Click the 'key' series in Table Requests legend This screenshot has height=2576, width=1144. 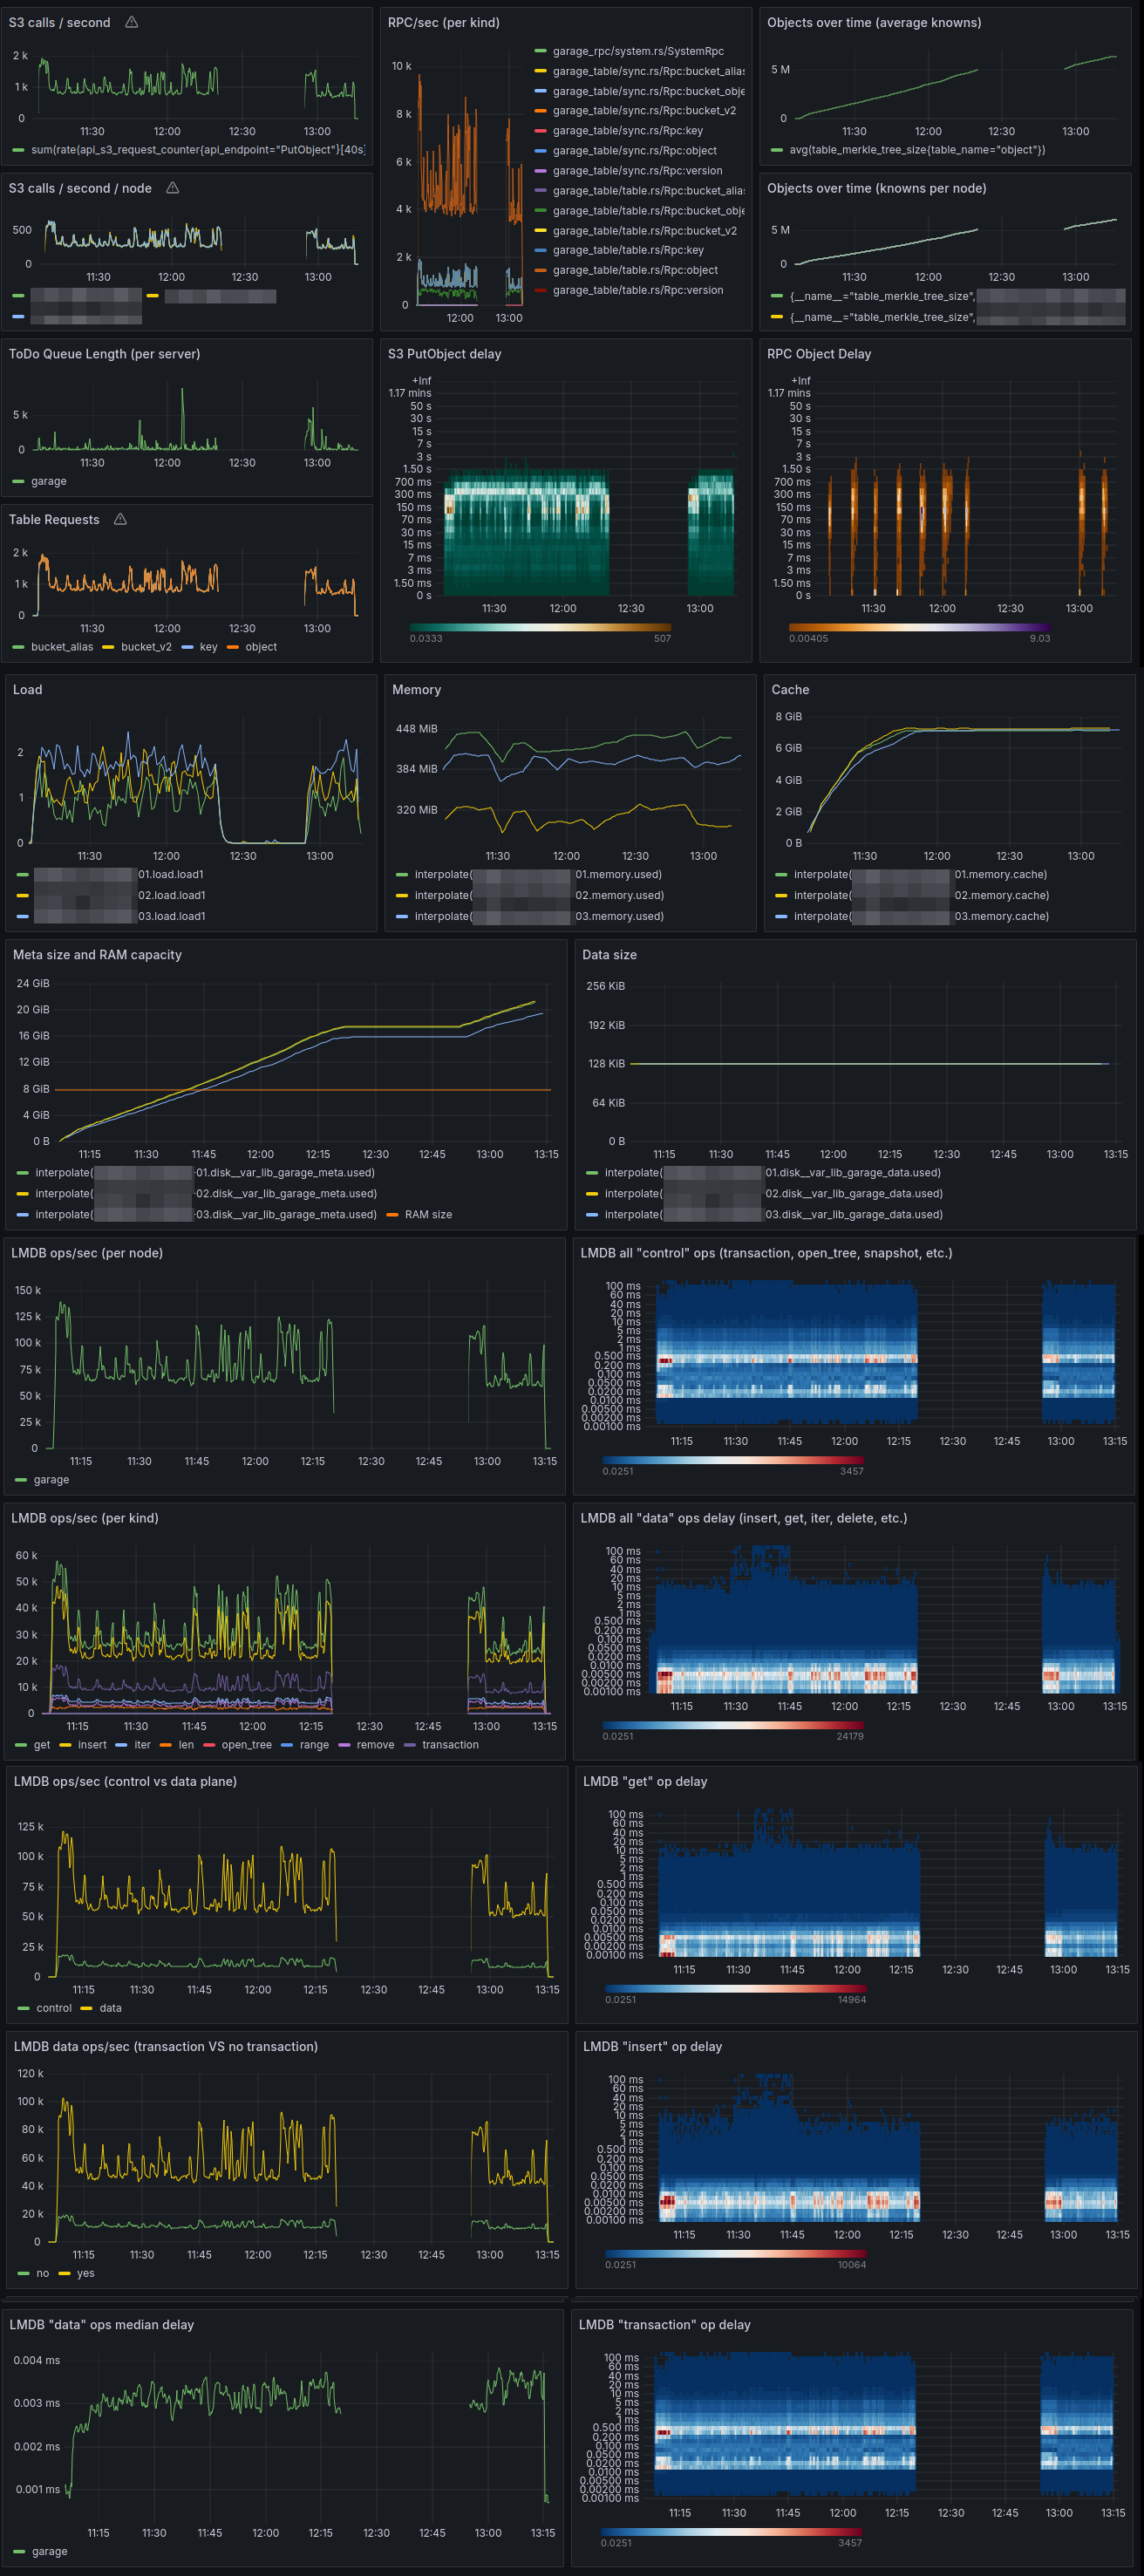point(208,647)
